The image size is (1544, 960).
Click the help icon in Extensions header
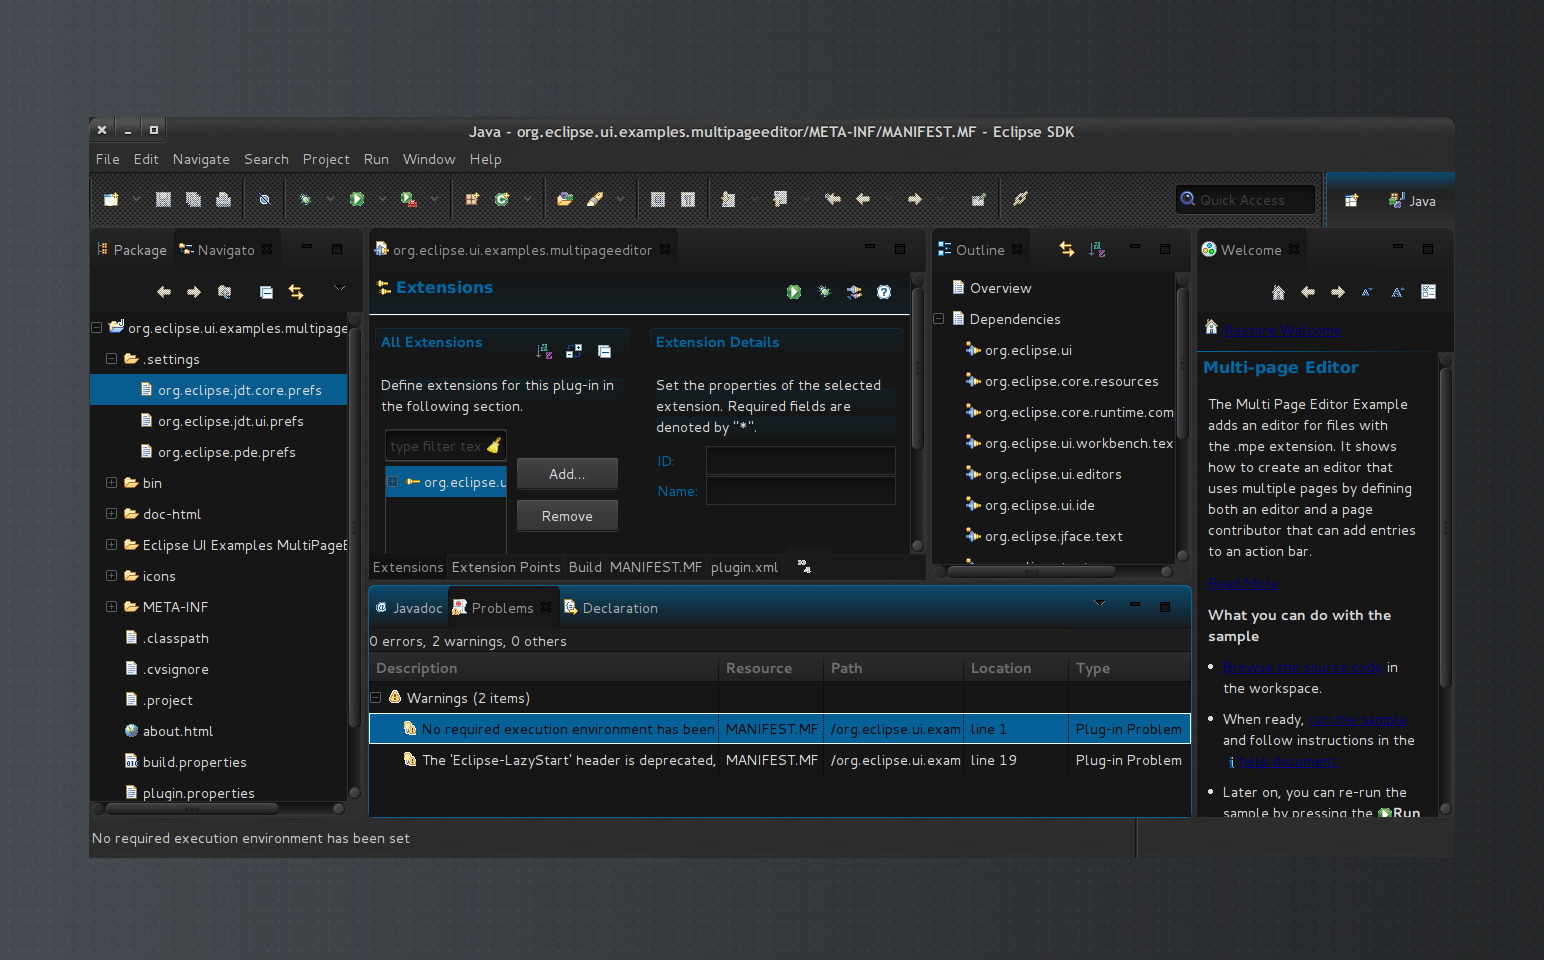[884, 292]
